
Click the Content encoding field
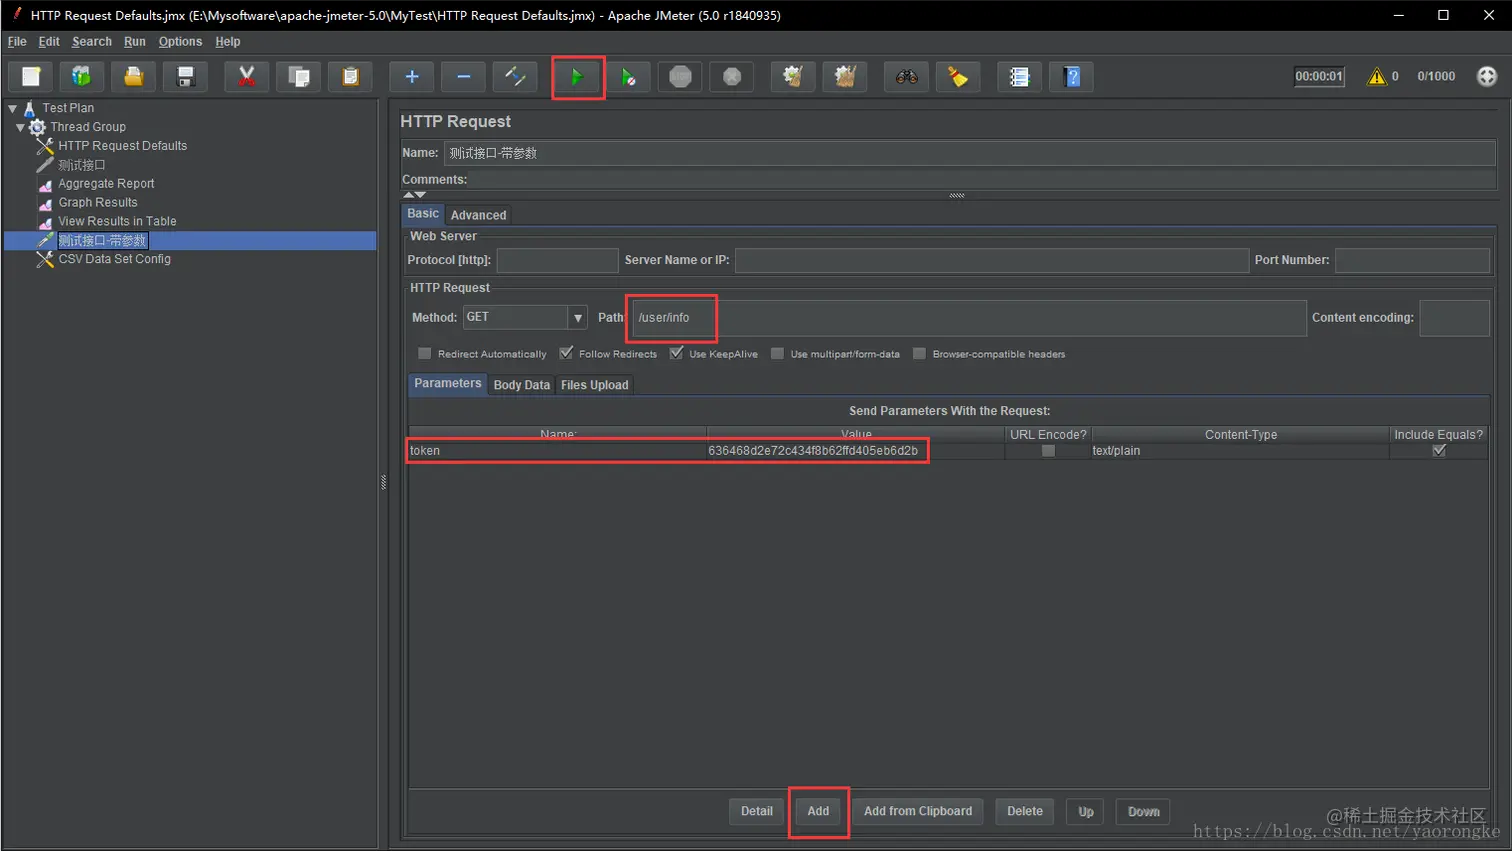point(1454,318)
